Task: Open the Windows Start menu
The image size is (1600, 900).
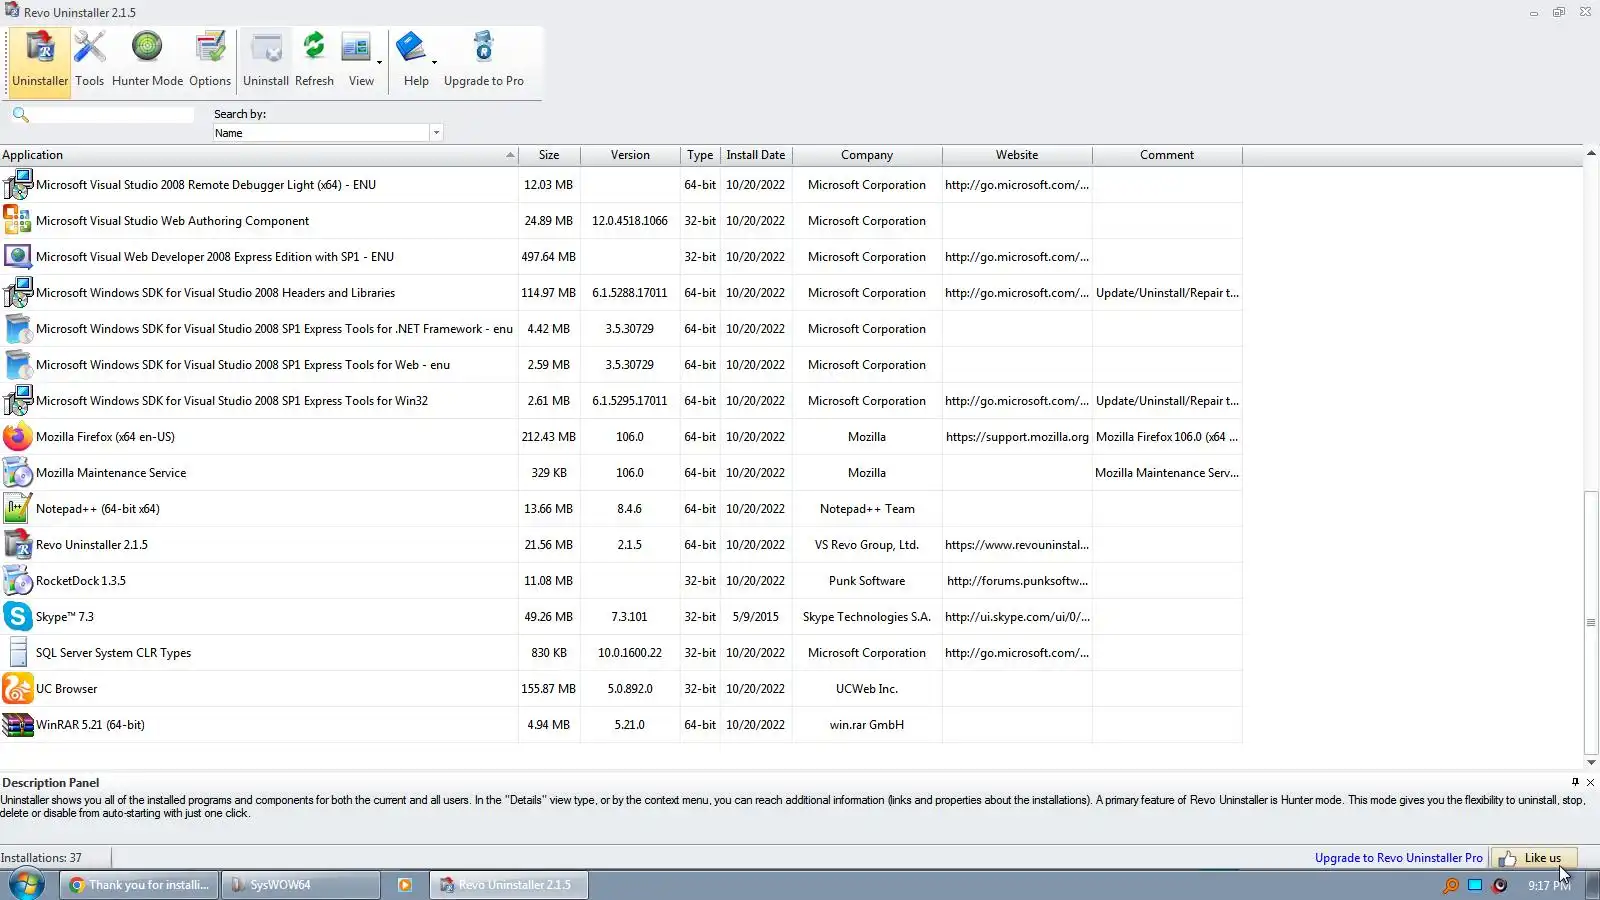Action: 26,885
